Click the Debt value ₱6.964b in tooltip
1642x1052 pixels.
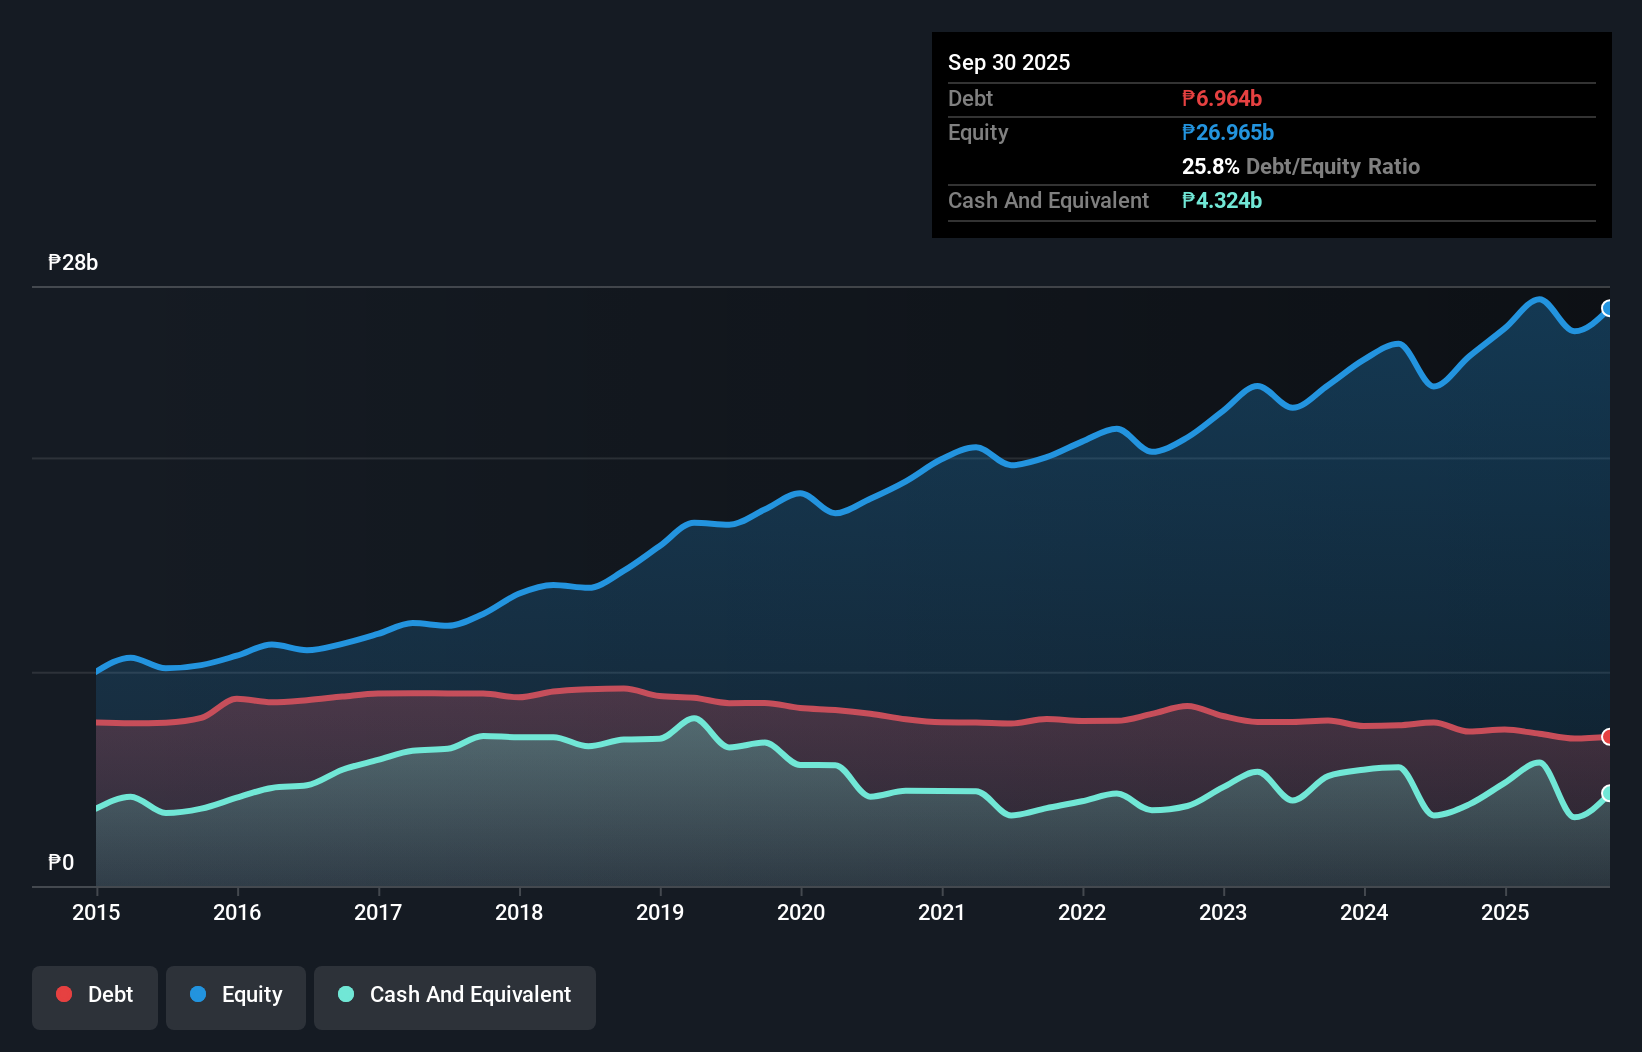point(1221,99)
